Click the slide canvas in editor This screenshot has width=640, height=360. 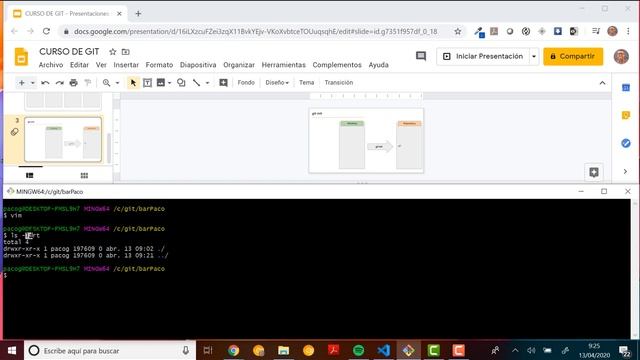pyautogui.click(x=366, y=141)
